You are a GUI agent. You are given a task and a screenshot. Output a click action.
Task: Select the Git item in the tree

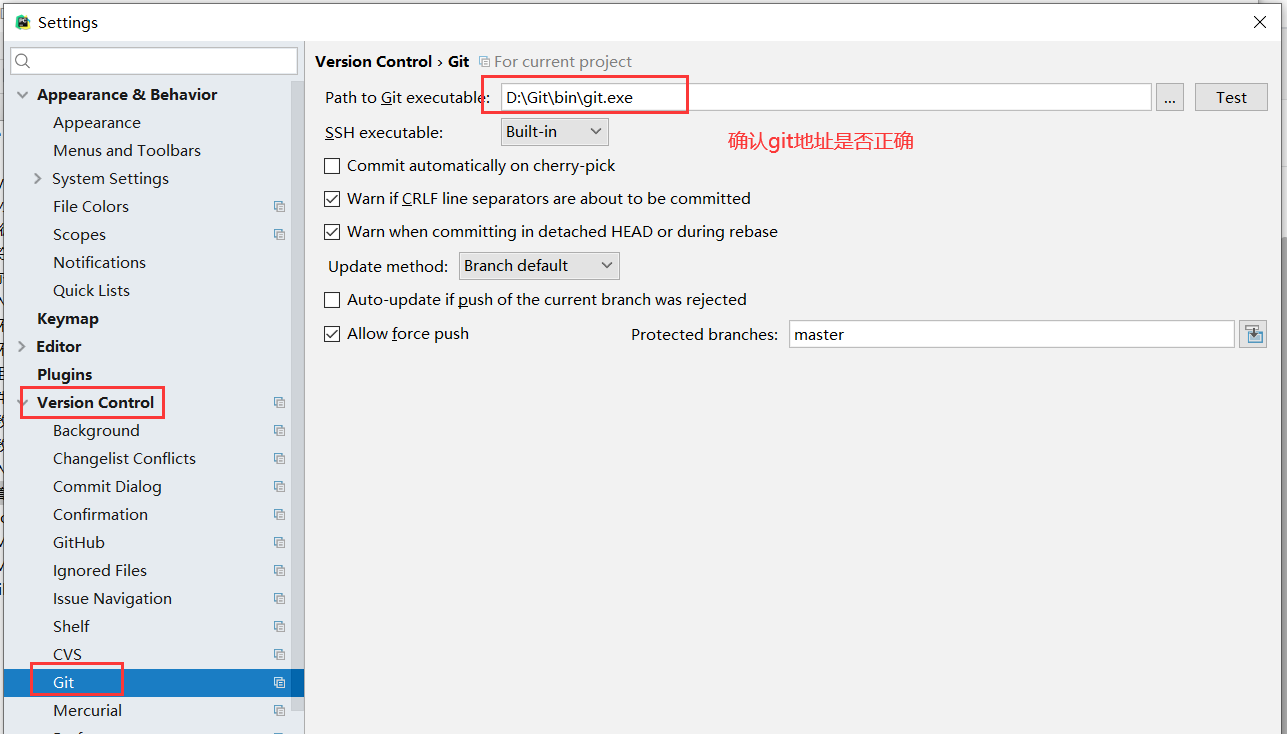click(x=64, y=683)
